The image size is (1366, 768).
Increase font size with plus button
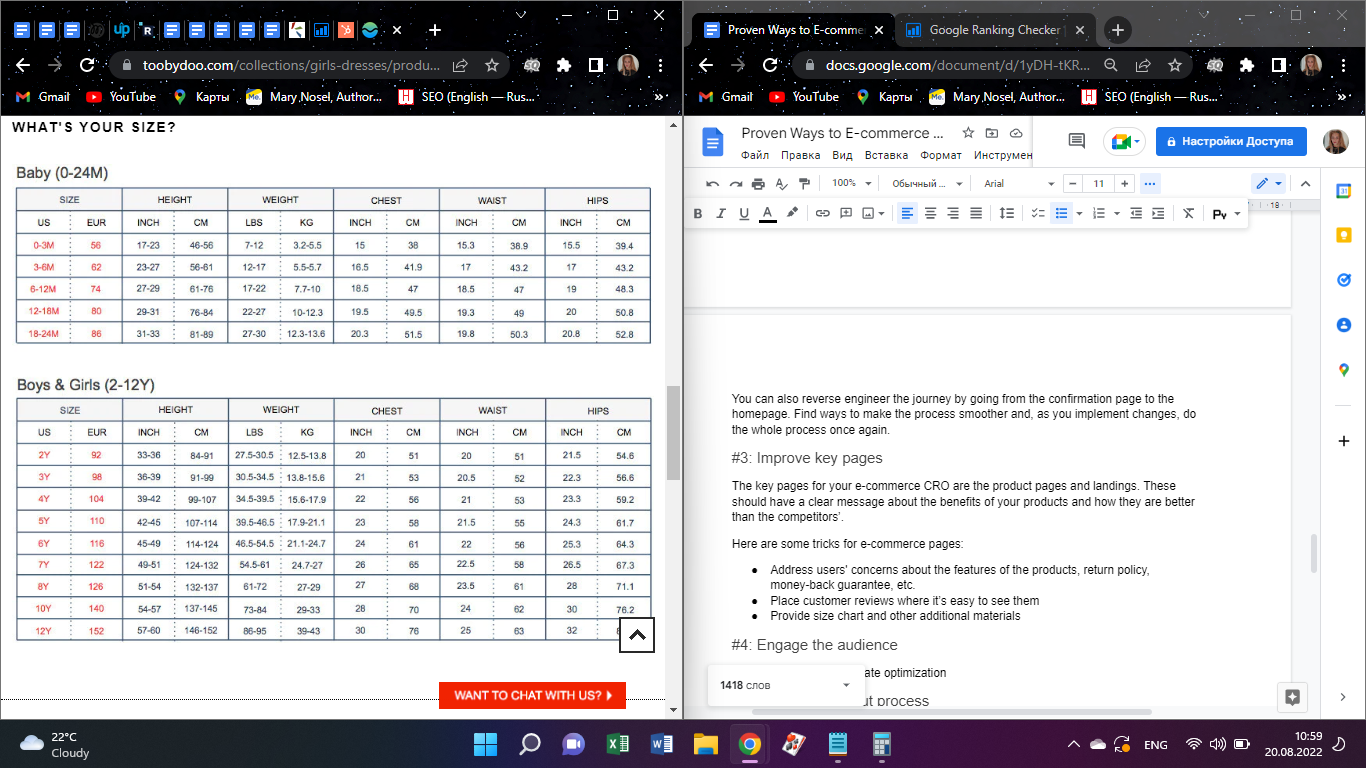pyautogui.click(x=1125, y=184)
